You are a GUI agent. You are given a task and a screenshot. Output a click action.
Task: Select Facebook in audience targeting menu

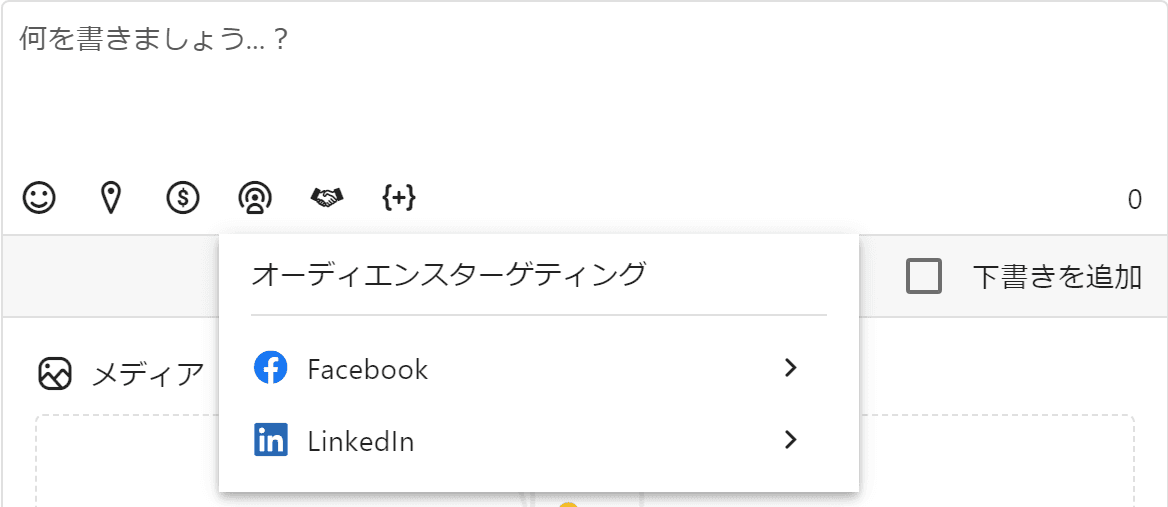coord(368,370)
